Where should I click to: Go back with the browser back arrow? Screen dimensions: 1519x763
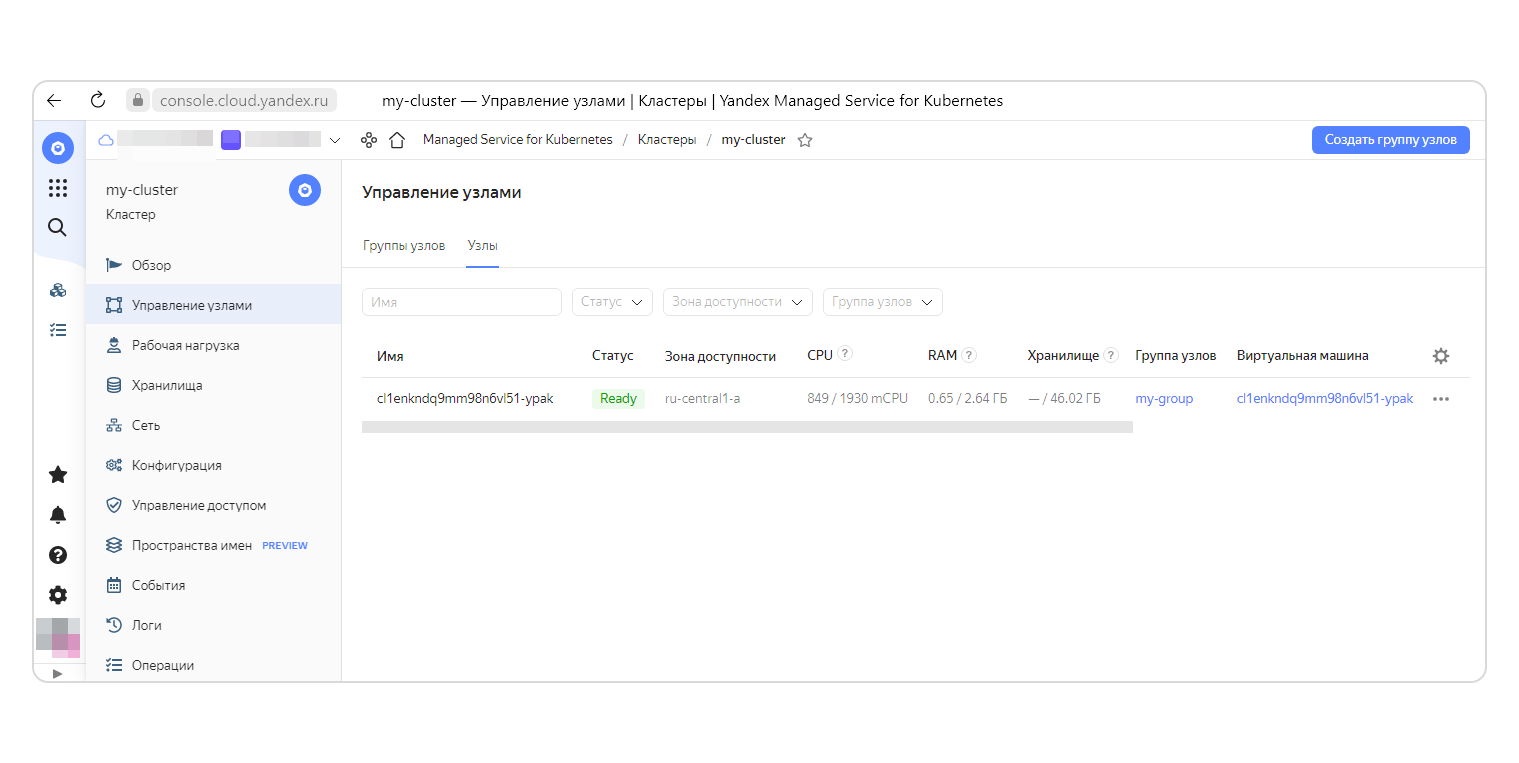click(x=54, y=100)
